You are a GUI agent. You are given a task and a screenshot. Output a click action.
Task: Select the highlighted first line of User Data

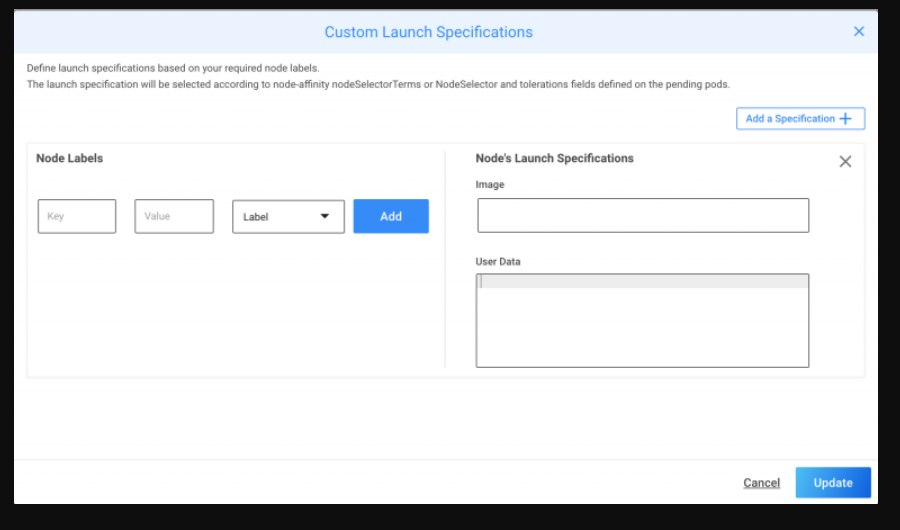tap(642, 282)
